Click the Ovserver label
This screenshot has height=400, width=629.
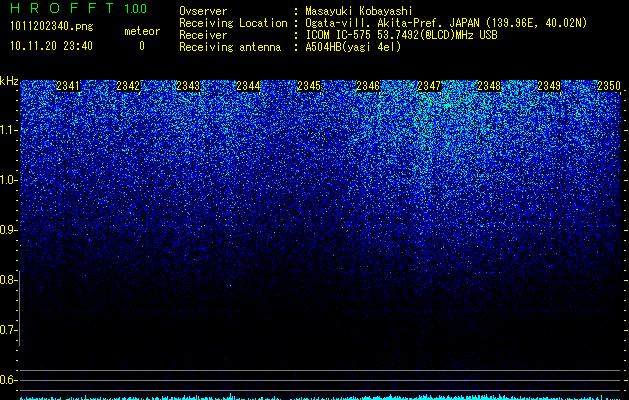(203, 11)
